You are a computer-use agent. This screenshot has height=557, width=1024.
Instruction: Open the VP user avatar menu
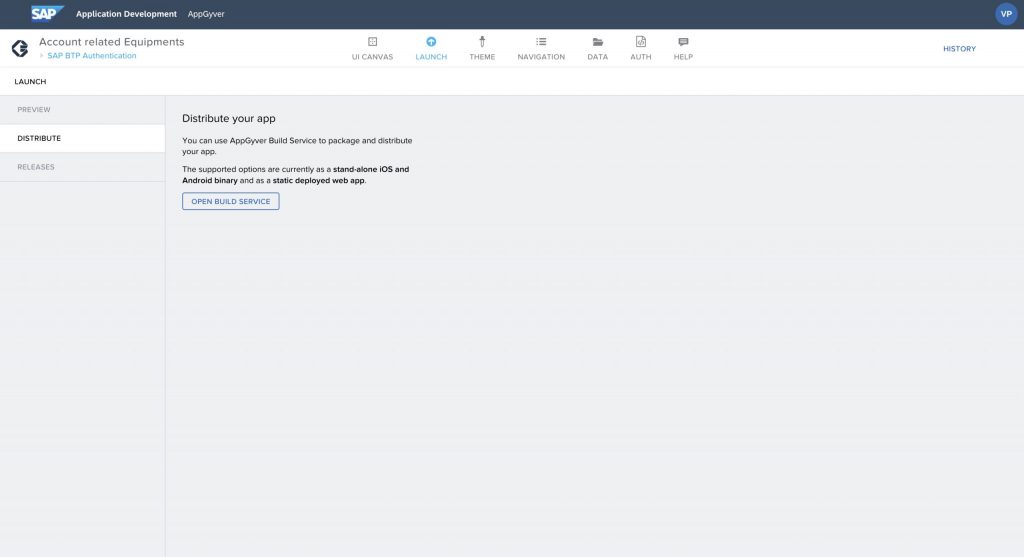click(x=1006, y=14)
